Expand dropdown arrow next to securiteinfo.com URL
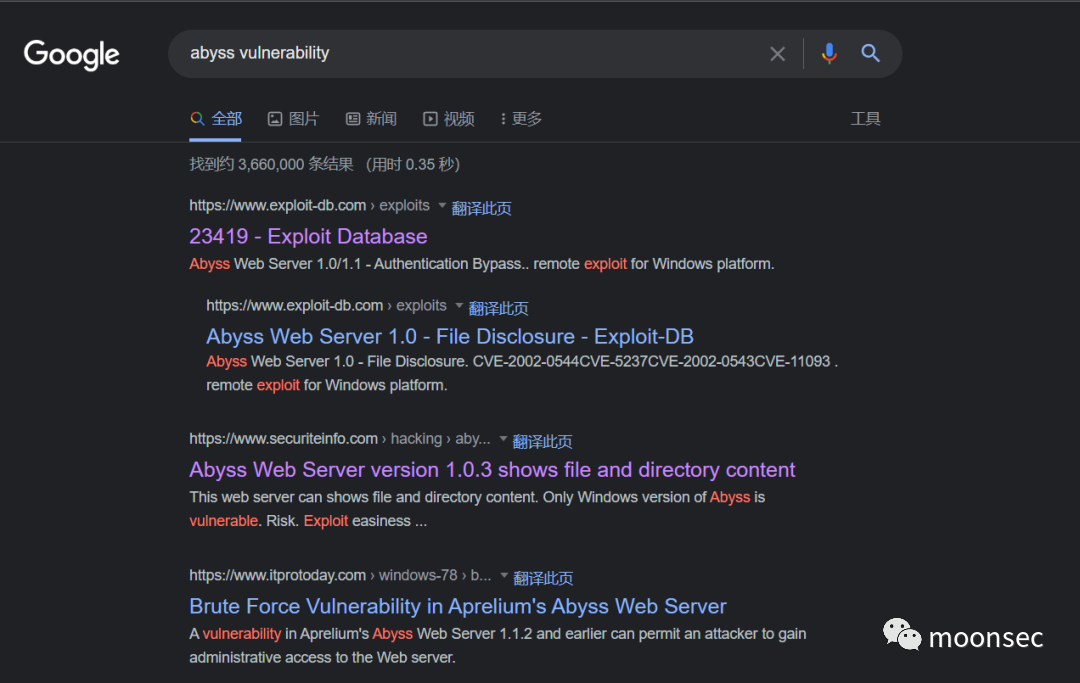Screen dimensions: 1080x683 coord(503,439)
